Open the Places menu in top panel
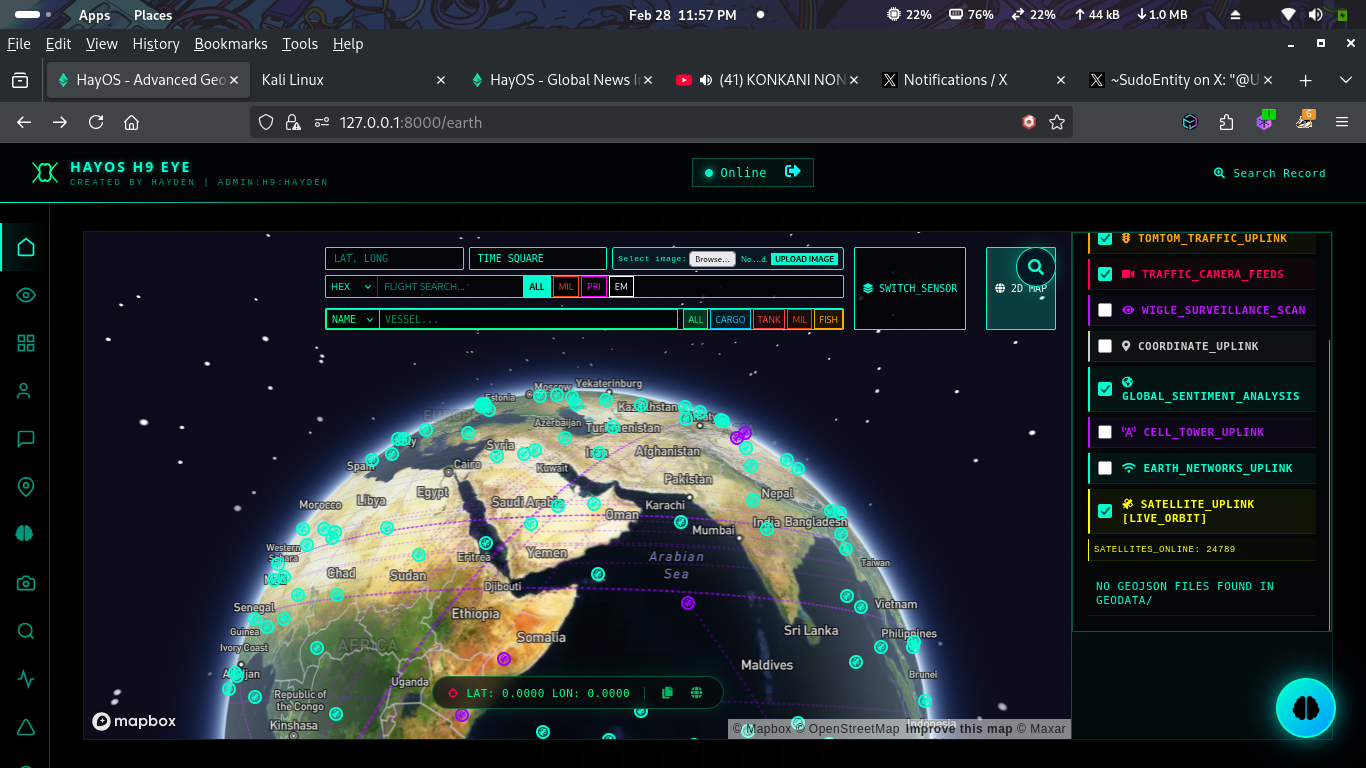The height and width of the screenshot is (768, 1366). [x=153, y=15]
